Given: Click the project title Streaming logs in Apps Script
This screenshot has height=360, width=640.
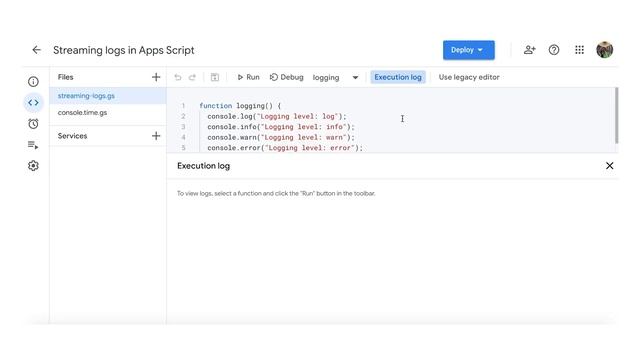Looking at the screenshot, I should click(x=124, y=50).
